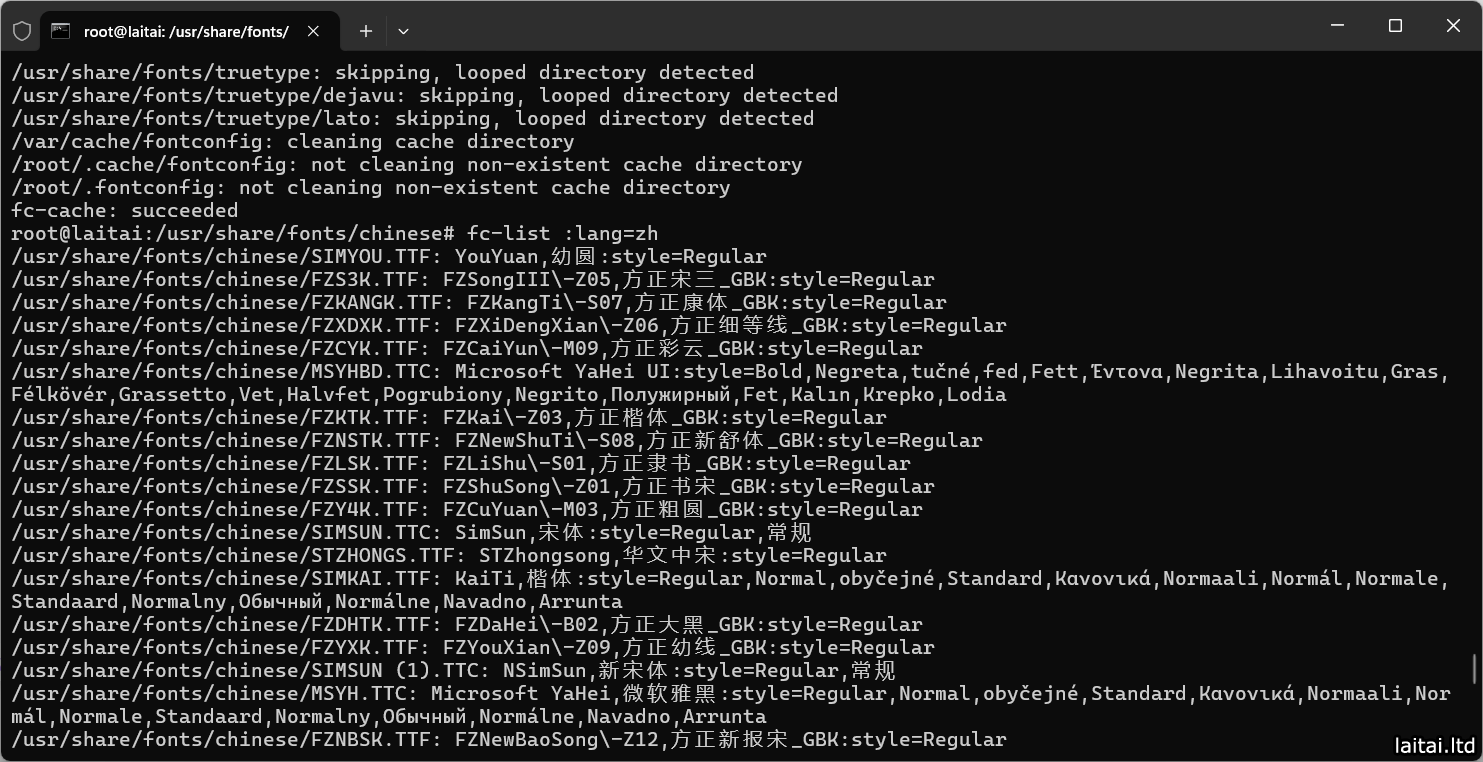
Task: Minimize the terminal window
Action: click(x=1337, y=26)
